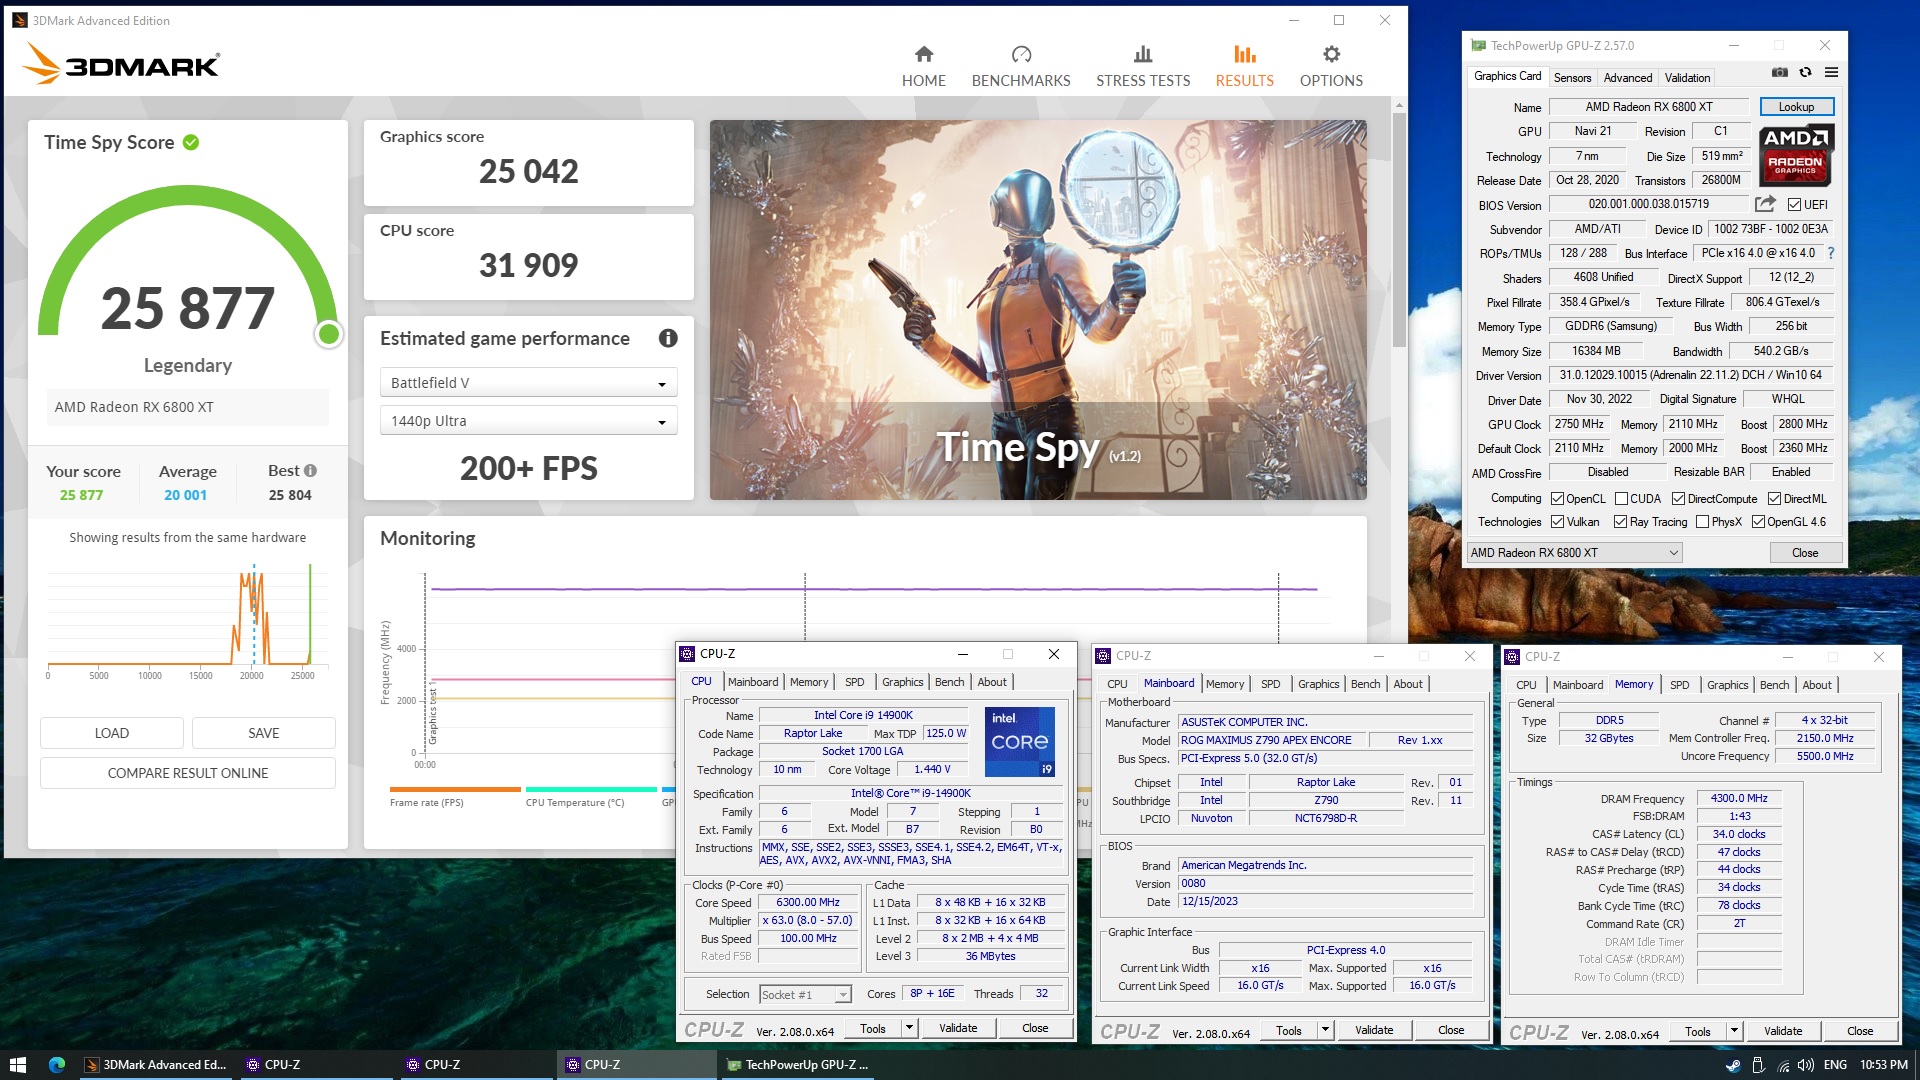Switch to the Validation tab in GPU-Z

[1687, 77]
